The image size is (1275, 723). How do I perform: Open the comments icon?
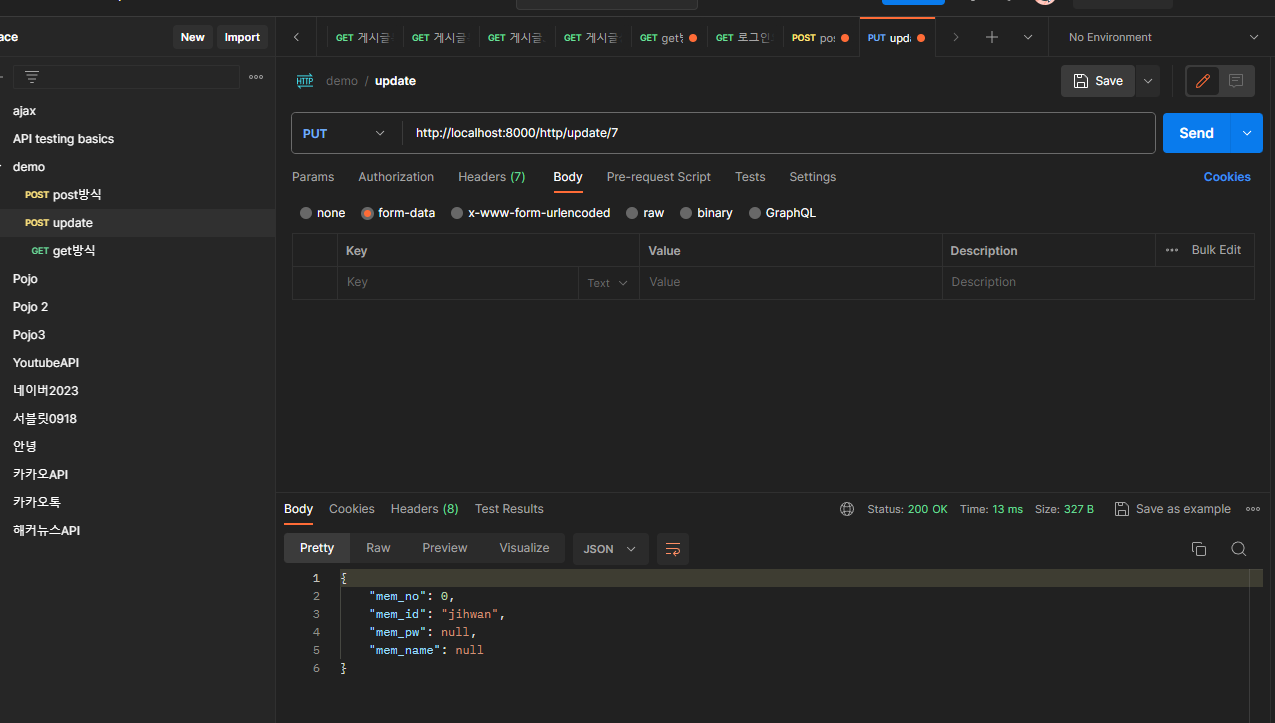[x=1236, y=81]
